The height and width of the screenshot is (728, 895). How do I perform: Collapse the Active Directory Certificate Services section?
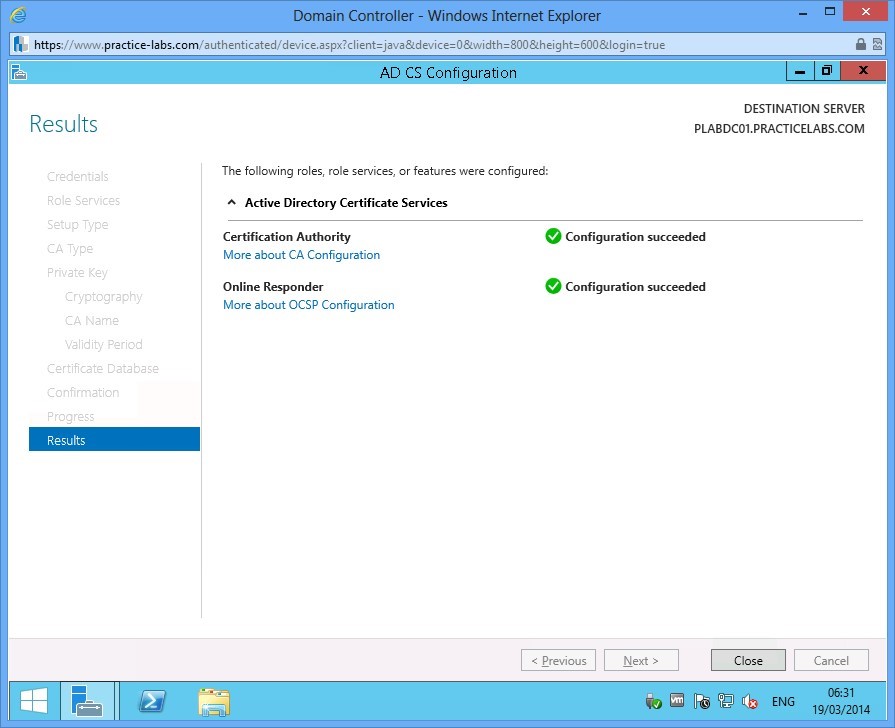point(231,202)
